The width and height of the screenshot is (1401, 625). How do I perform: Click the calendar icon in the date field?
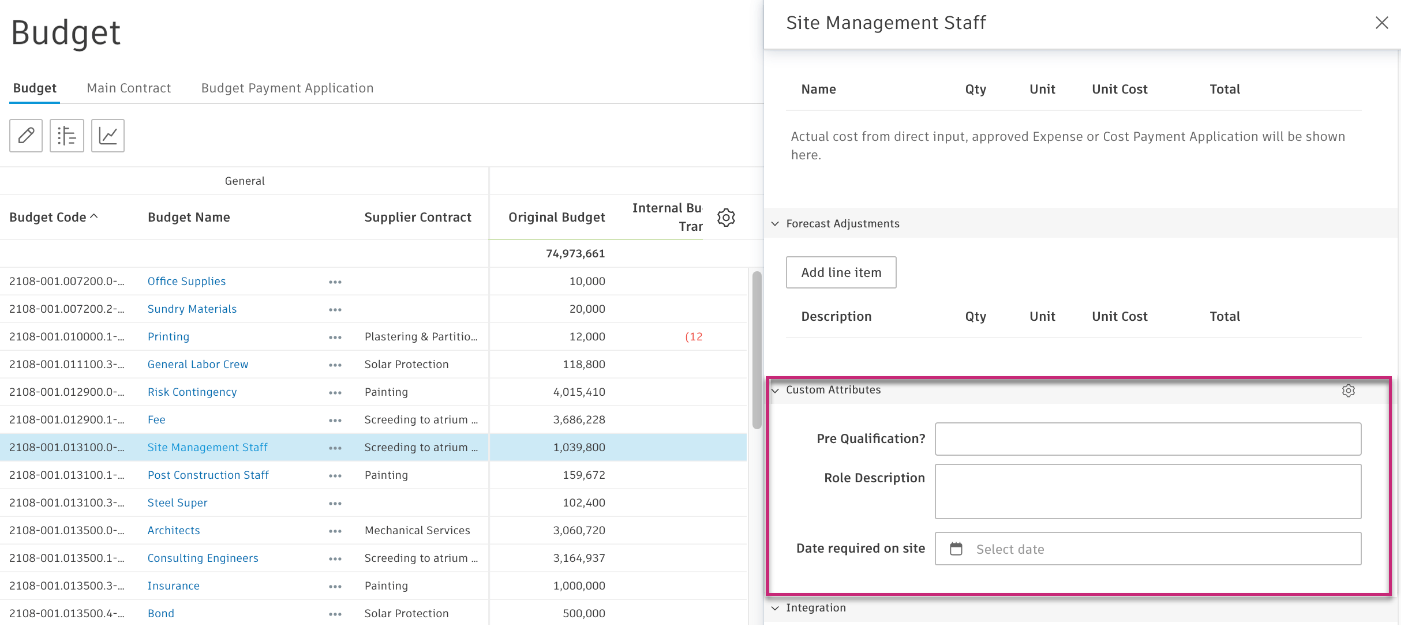(x=956, y=549)
